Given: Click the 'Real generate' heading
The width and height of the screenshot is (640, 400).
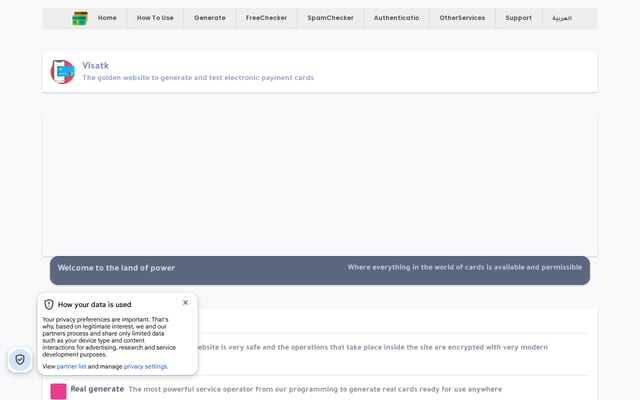Looking at the screenshot, I should pyautogui.click(x=97, y=389).
